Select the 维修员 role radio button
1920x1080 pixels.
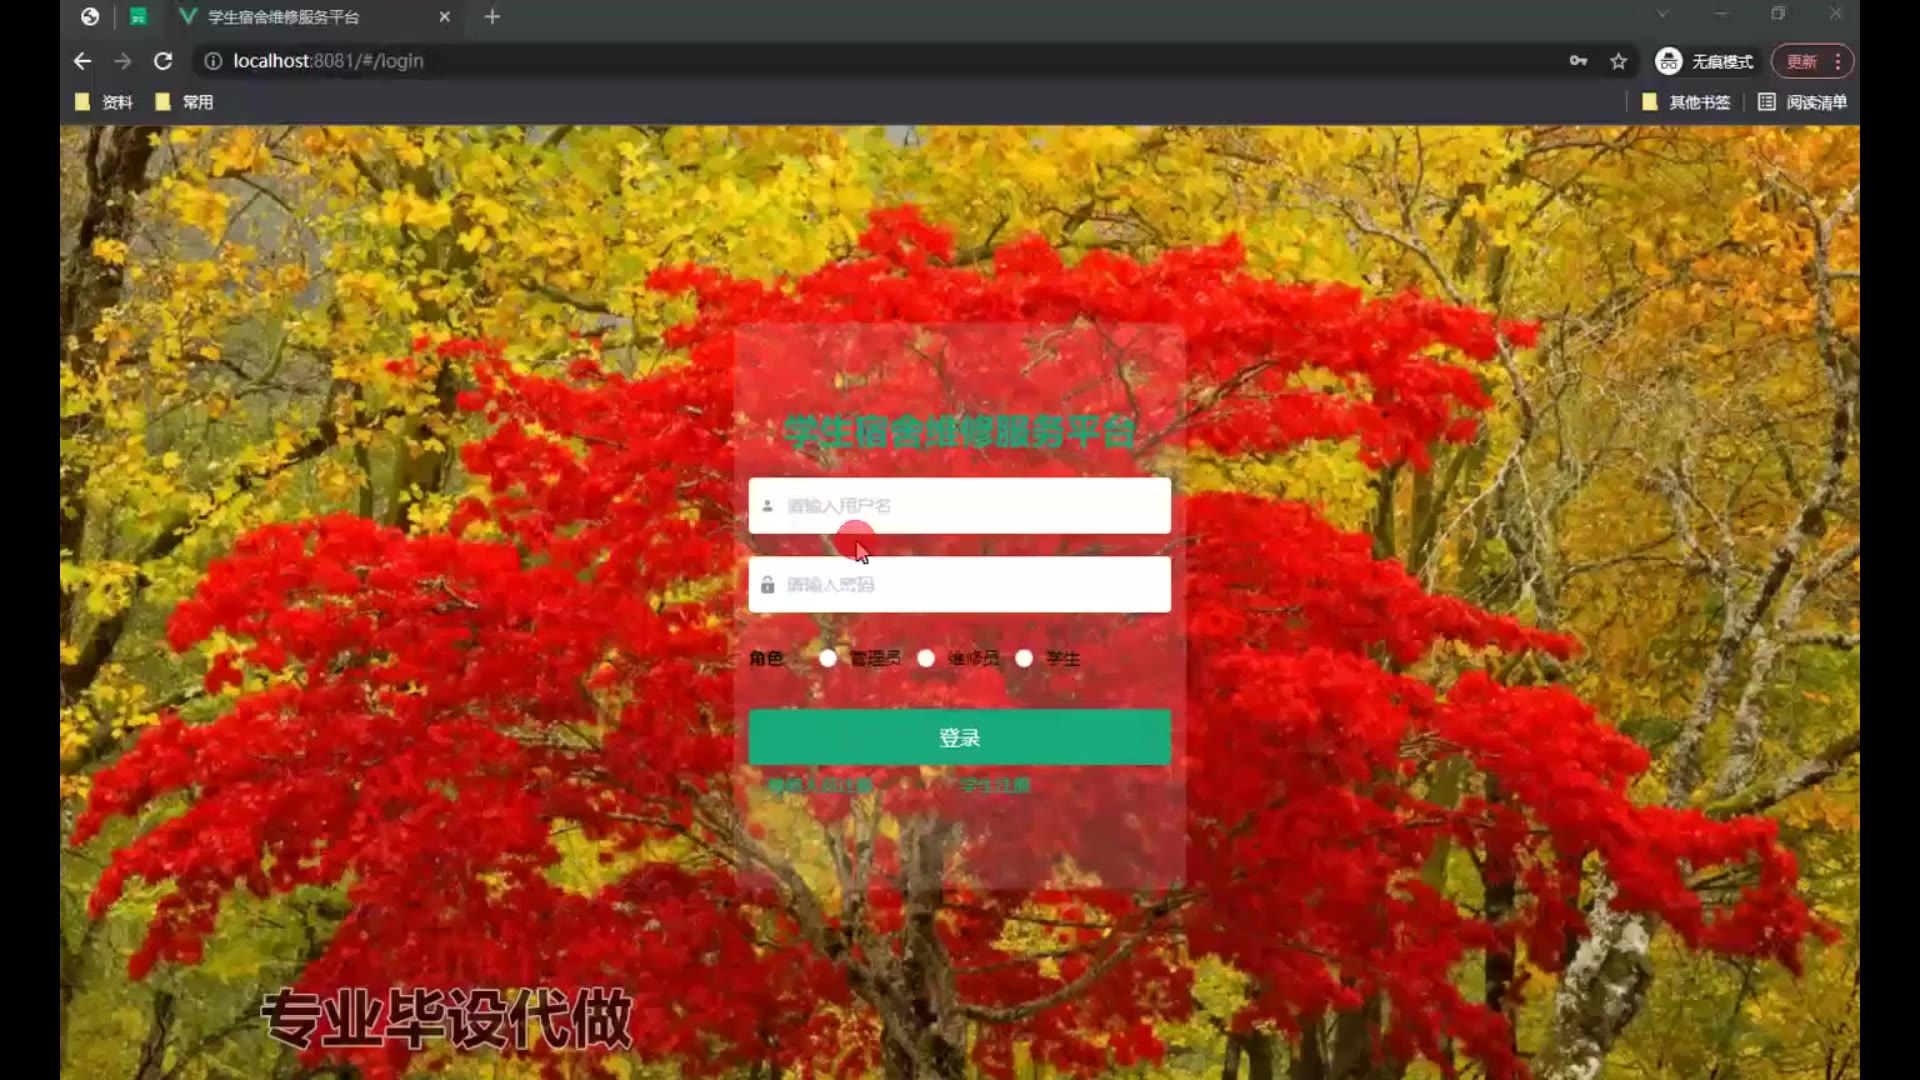point(926,658)
